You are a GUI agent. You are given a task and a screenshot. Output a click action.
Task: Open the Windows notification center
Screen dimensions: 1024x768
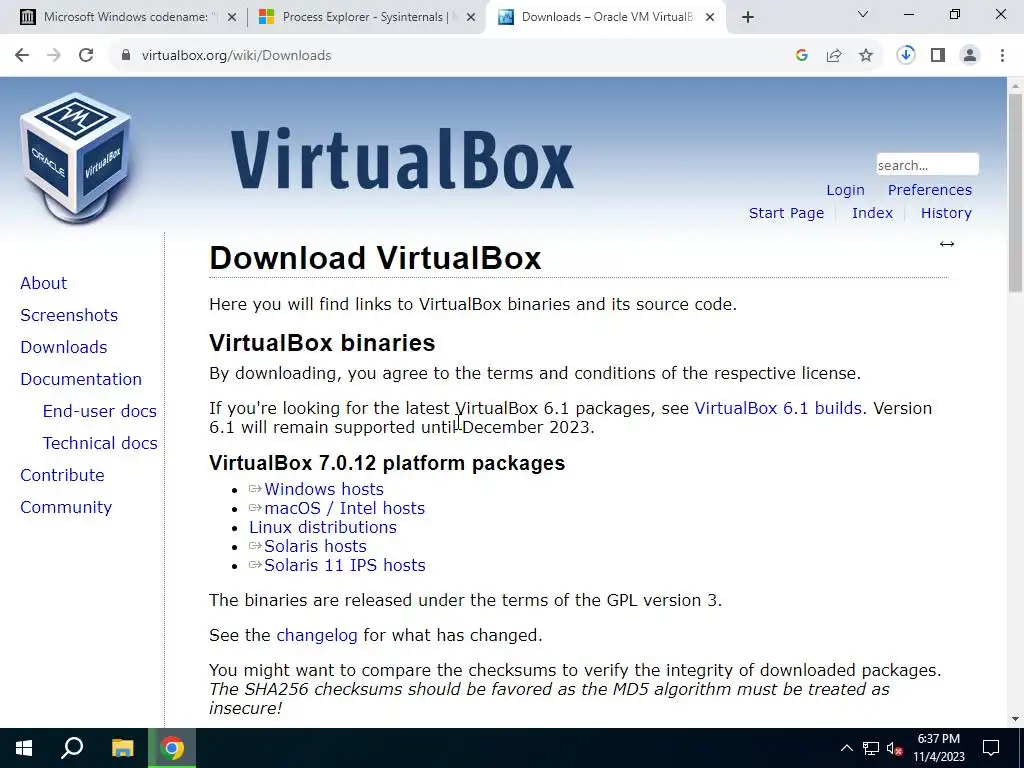coord(991,748)
